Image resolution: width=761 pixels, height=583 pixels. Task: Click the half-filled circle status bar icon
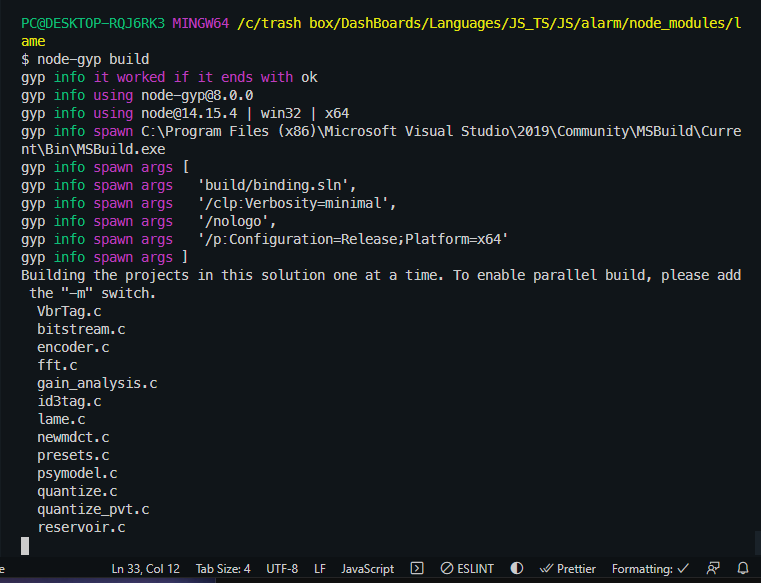(x=517, y=568)
